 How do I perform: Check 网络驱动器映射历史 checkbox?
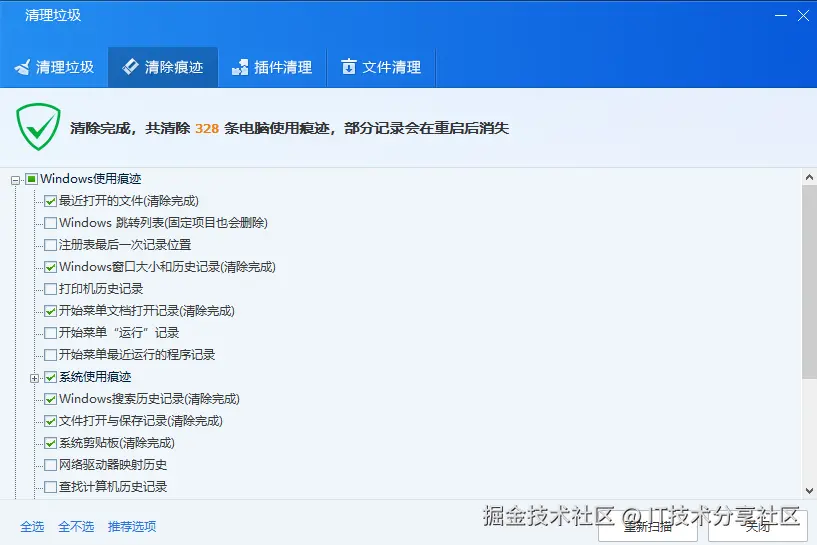(51, 465)
